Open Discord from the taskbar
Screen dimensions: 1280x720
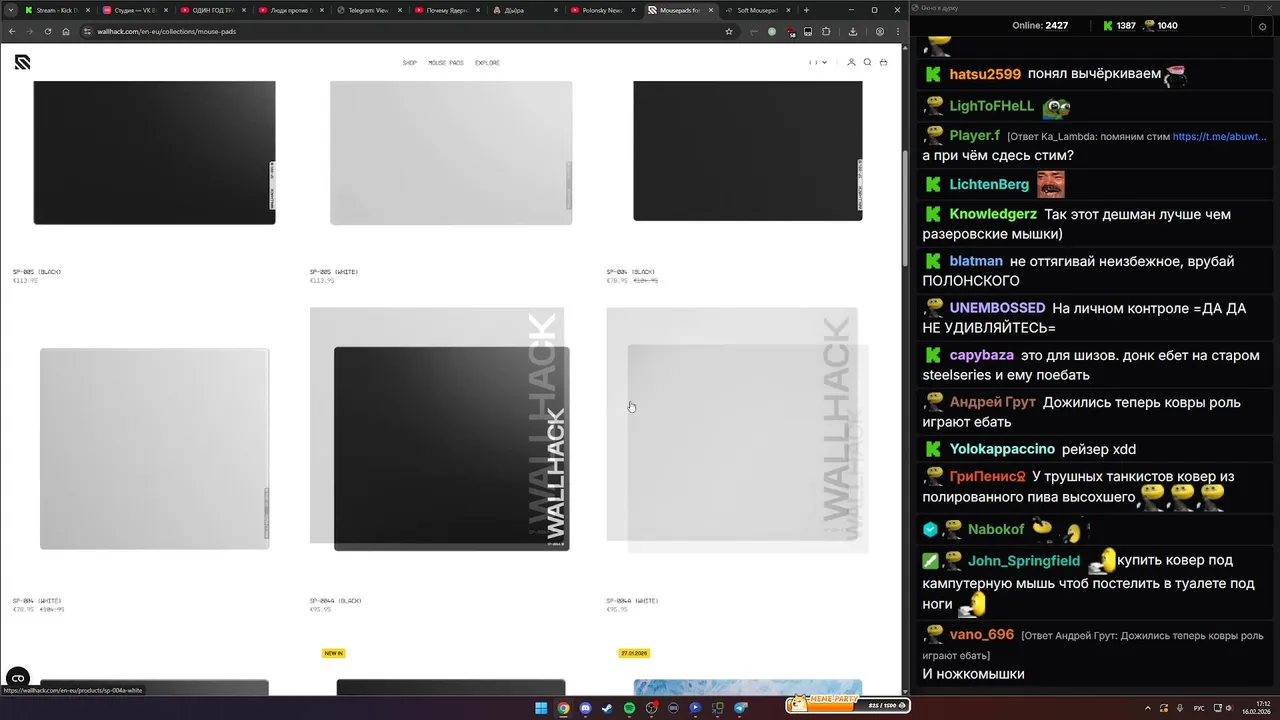tap(585, 708)
